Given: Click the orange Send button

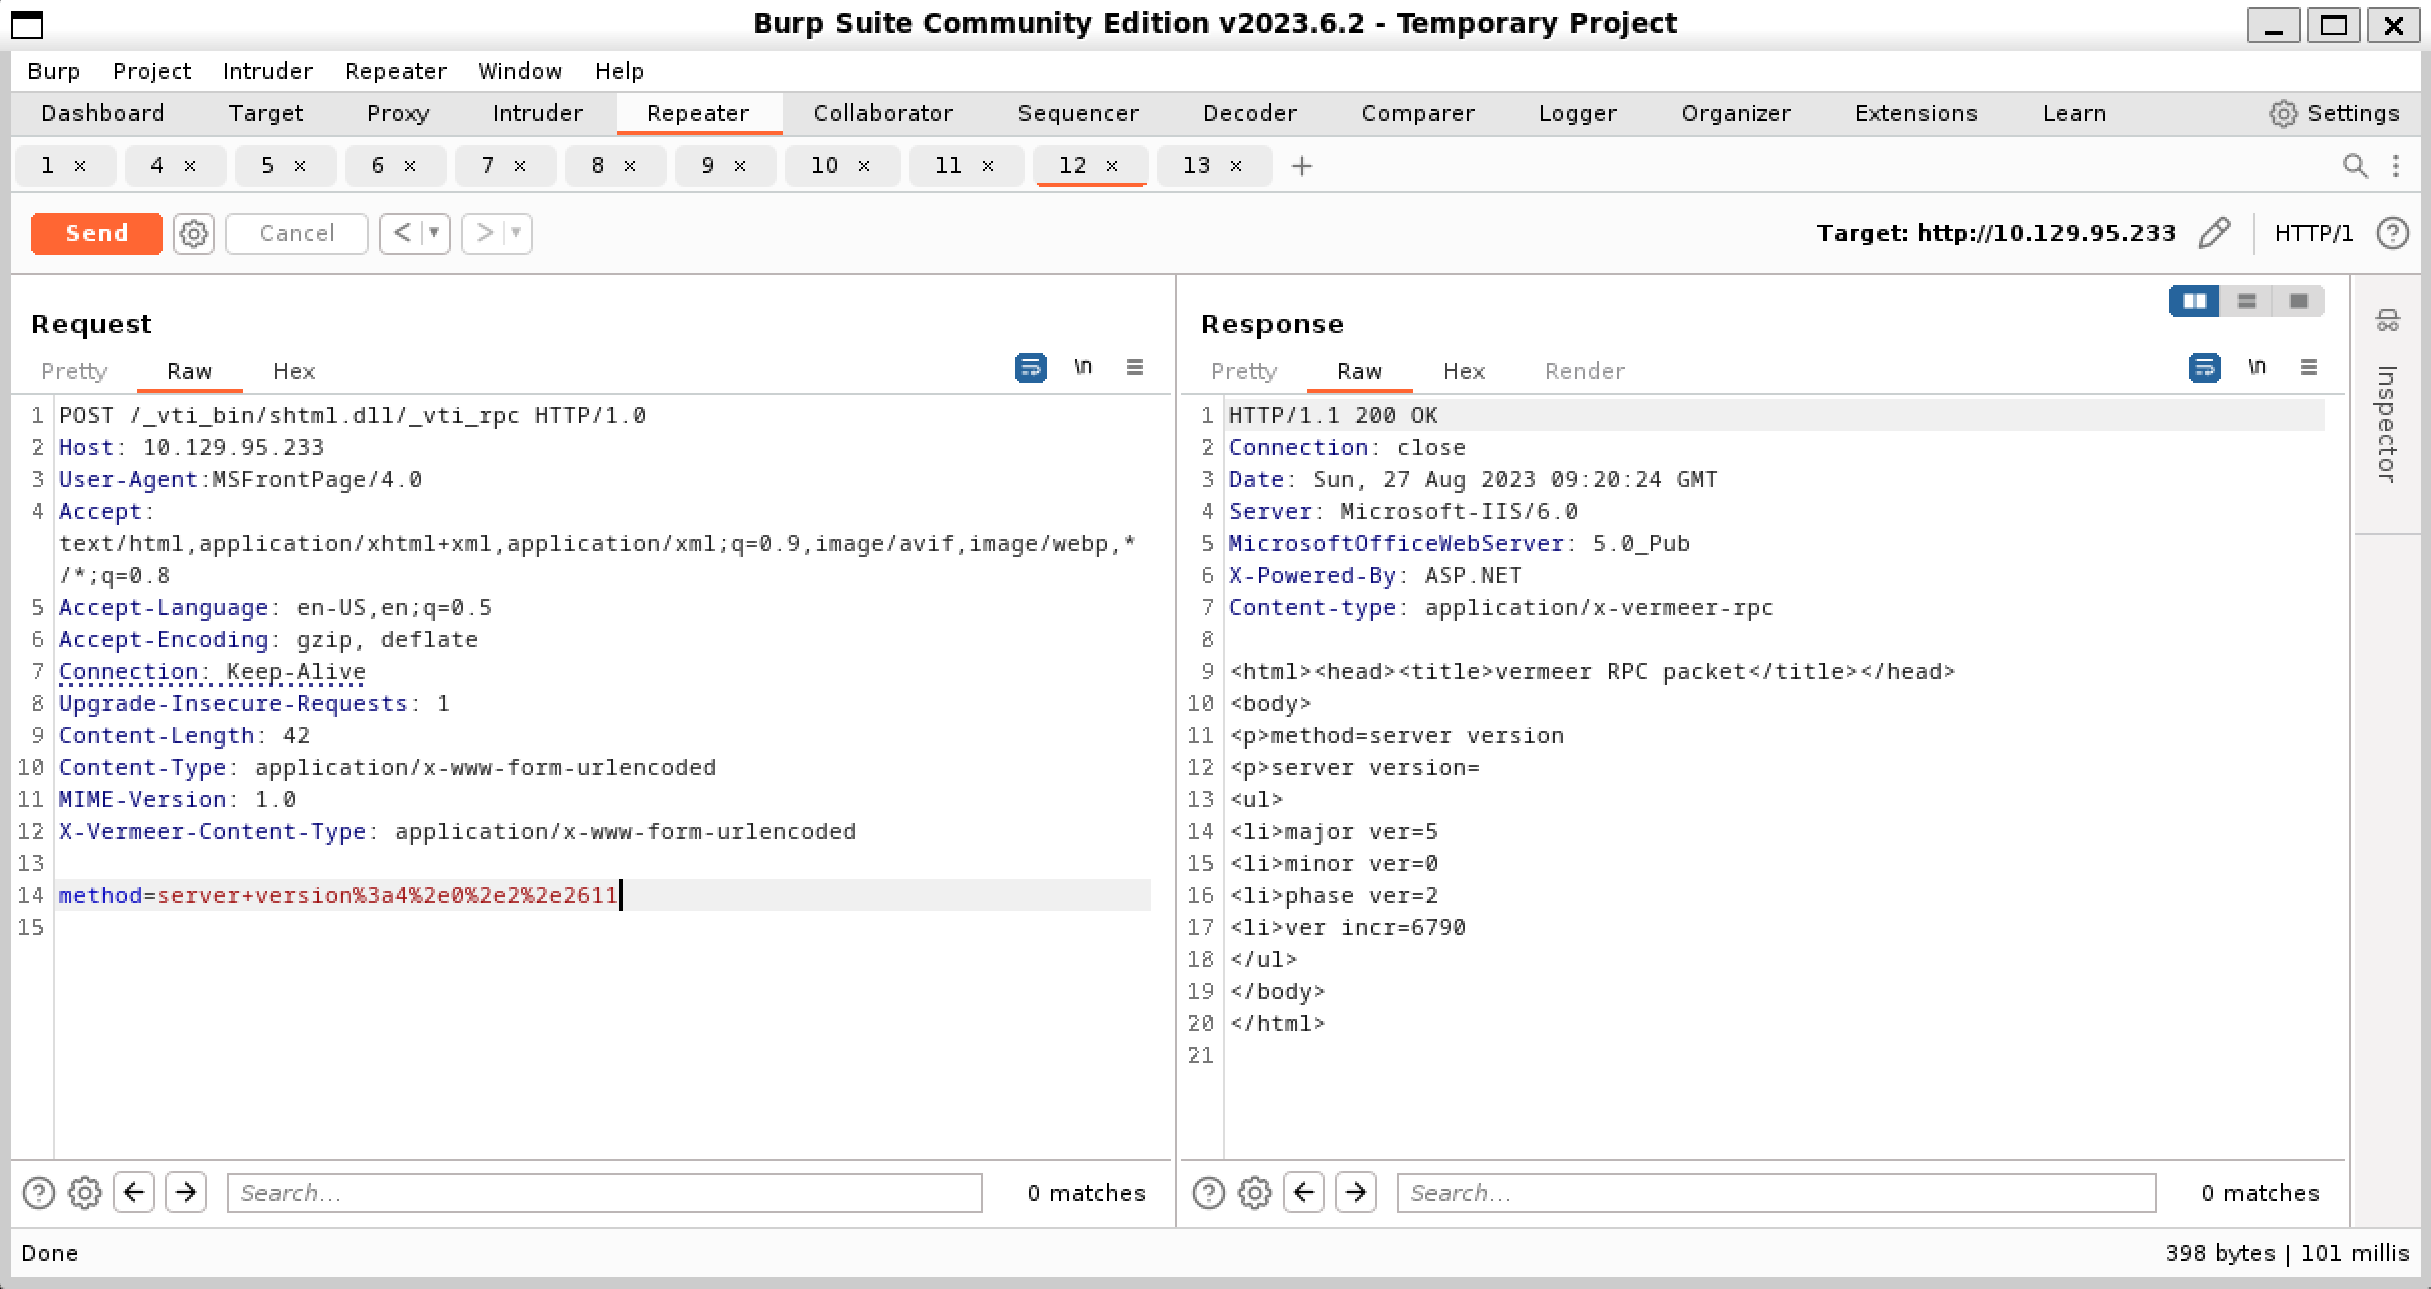Looking at the screenshot, I should point(96,233).
